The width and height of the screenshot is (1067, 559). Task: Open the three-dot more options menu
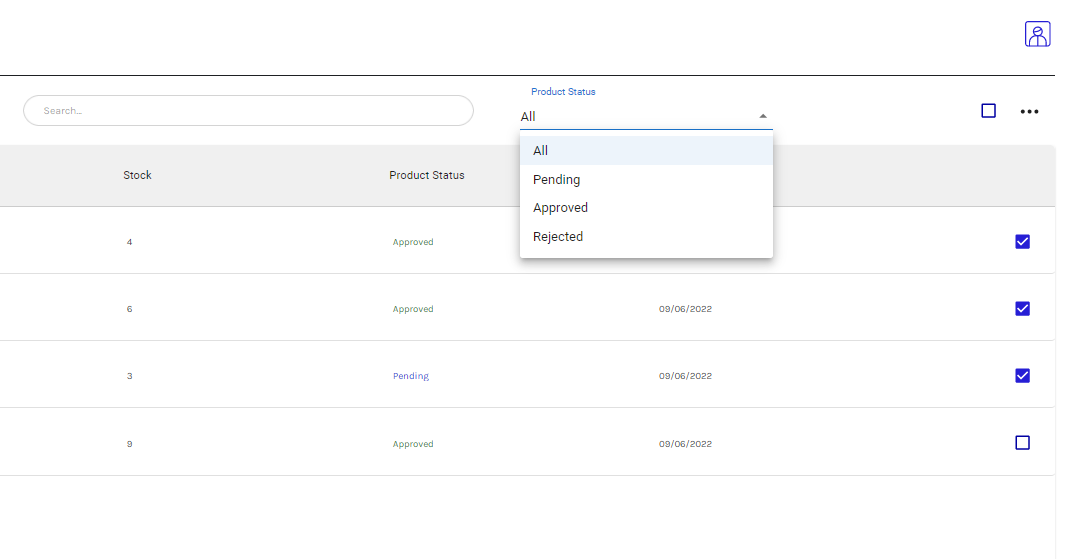tap(1029, 112)
